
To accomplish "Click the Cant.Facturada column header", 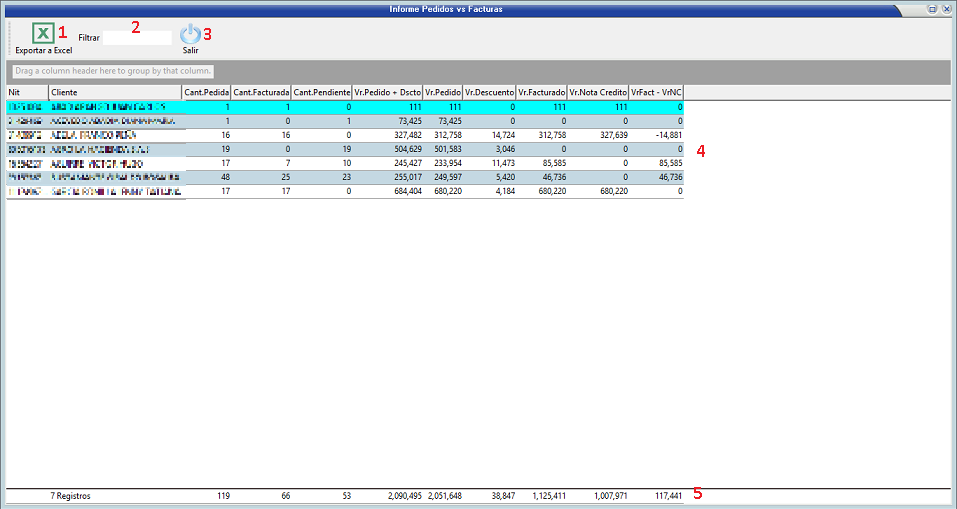I will tap(261, 92).
